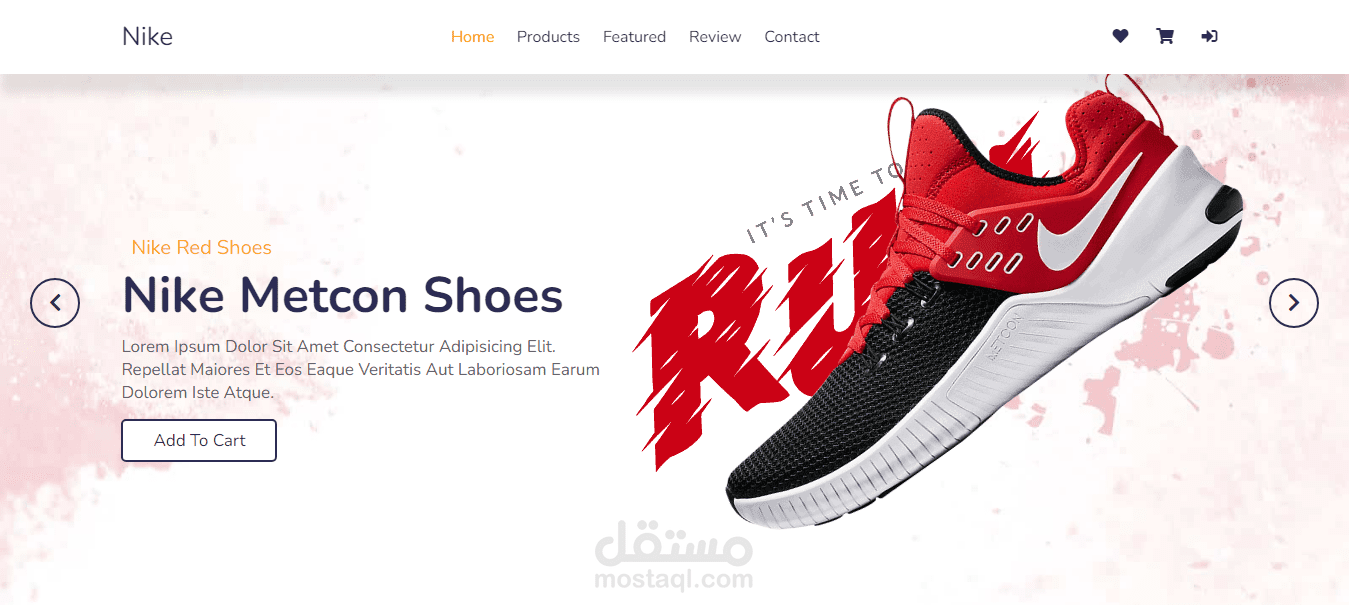This screenshot has height=605, width=1349.
Task: Select the Nike Red Shoes subtitle
Action: point(201,247)
